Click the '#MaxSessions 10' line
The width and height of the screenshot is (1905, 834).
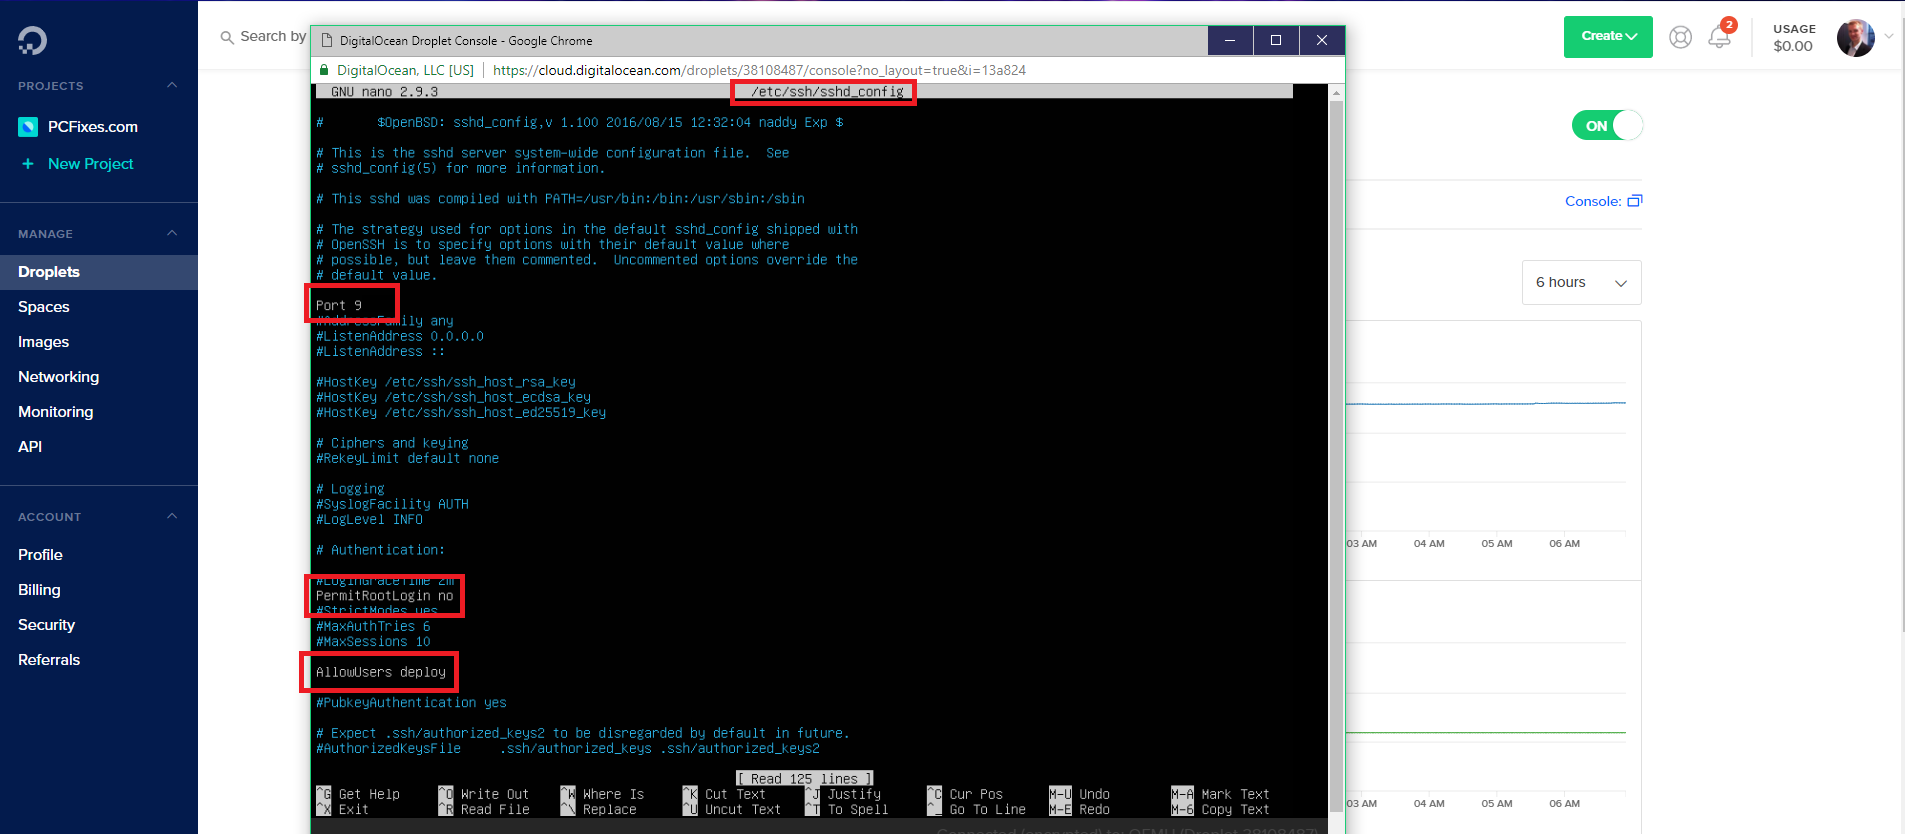[x=373, y=642]
